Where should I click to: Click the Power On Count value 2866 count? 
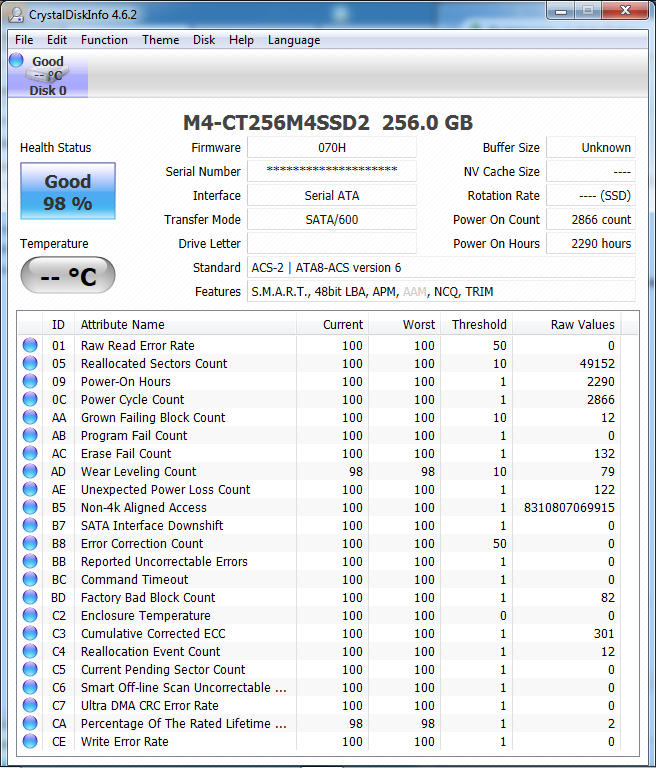[591, 219]
